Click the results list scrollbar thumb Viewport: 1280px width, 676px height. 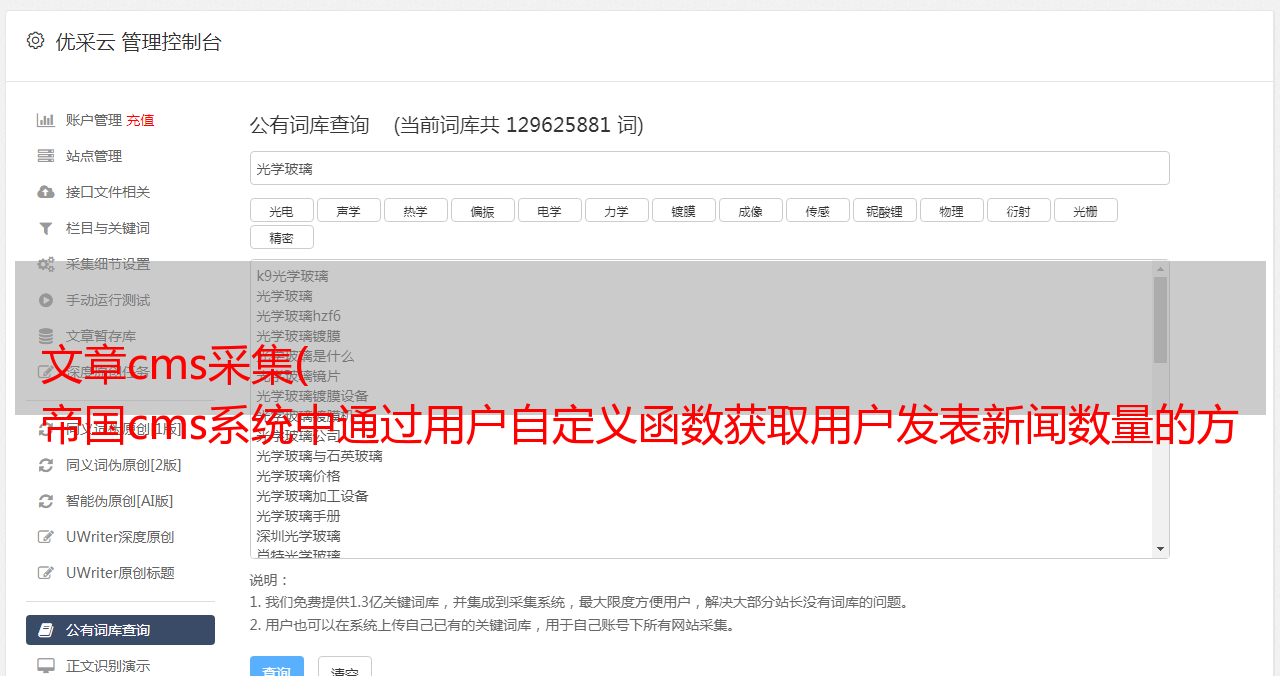click(x=1160, y=320)
